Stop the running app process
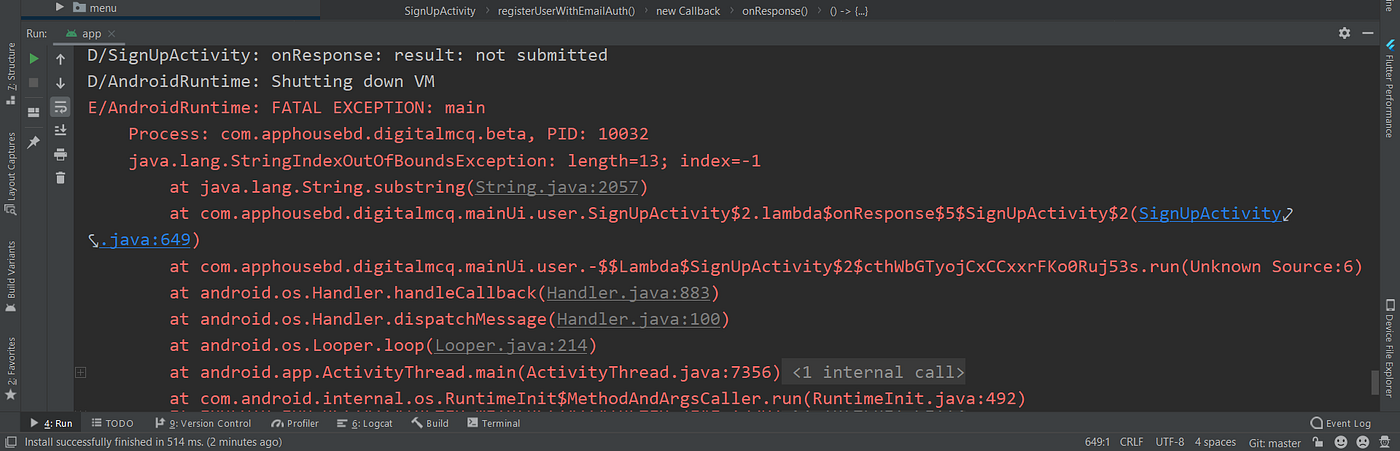The height and width of the screenshot is (451, 1400). 34,83
